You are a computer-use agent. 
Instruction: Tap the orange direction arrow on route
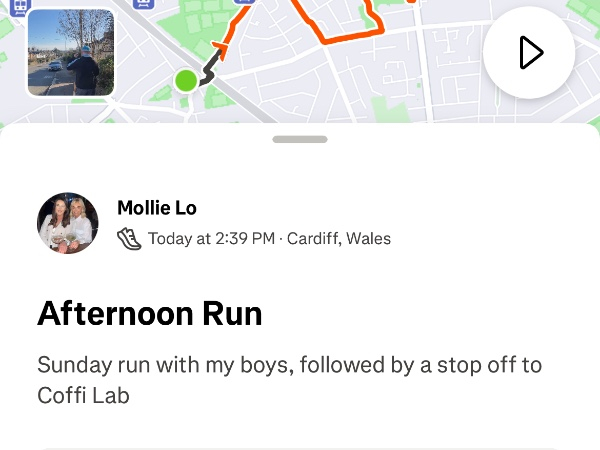(x=222, y=47)
